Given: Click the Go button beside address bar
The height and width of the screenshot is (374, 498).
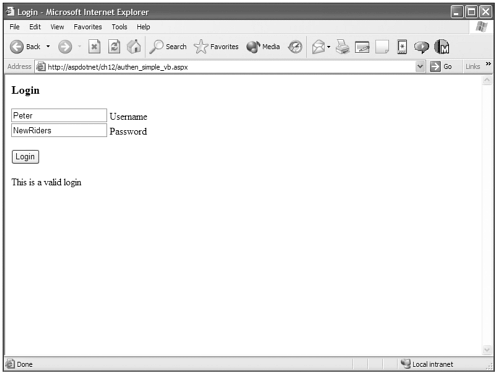Looking at the screenshot, I should coord(441,67).
